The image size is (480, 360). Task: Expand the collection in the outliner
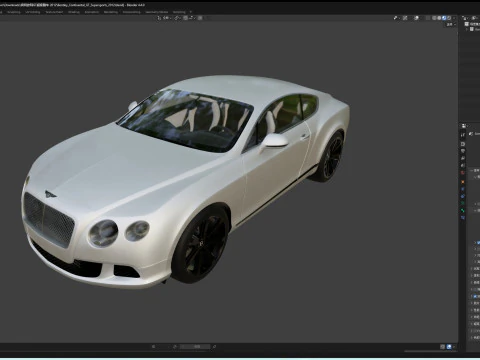tap(467, 29)
